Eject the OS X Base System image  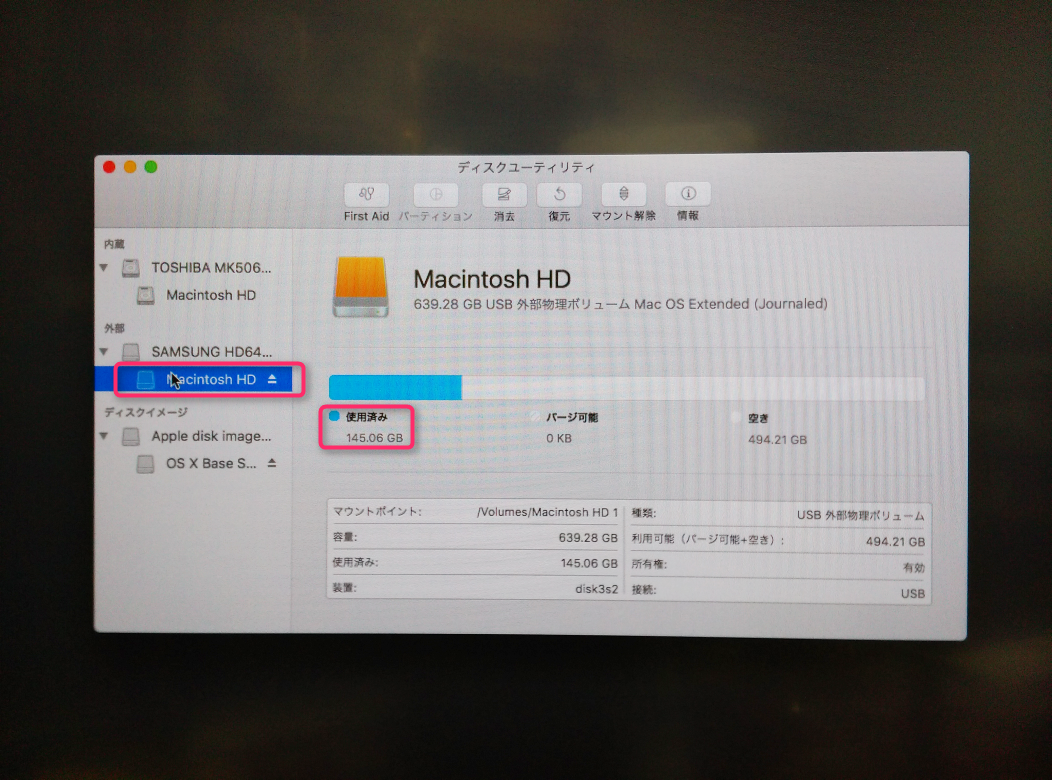pyautogui.click(x=272, y=464)
